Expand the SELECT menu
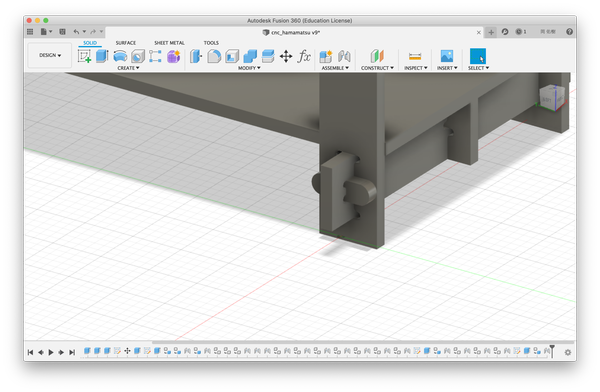Viewport: 600px width, 392px height. click(478, 68)
